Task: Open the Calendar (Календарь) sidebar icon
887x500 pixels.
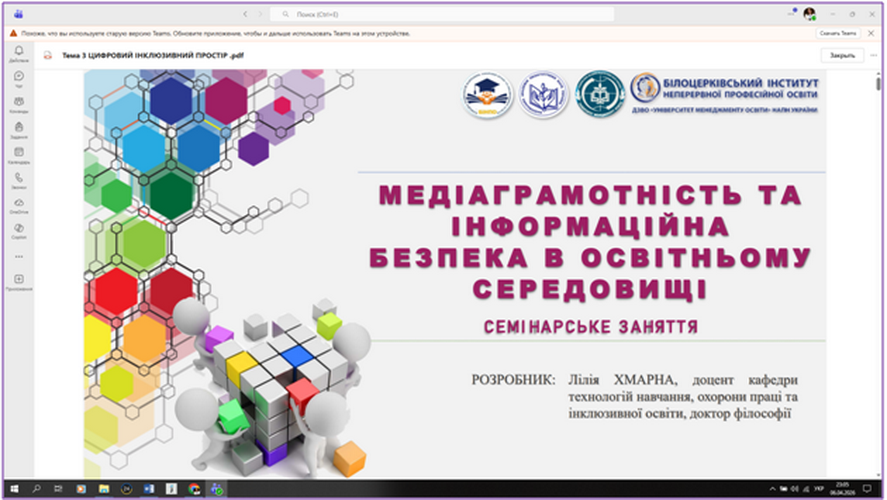Action: tap(19, 154)
